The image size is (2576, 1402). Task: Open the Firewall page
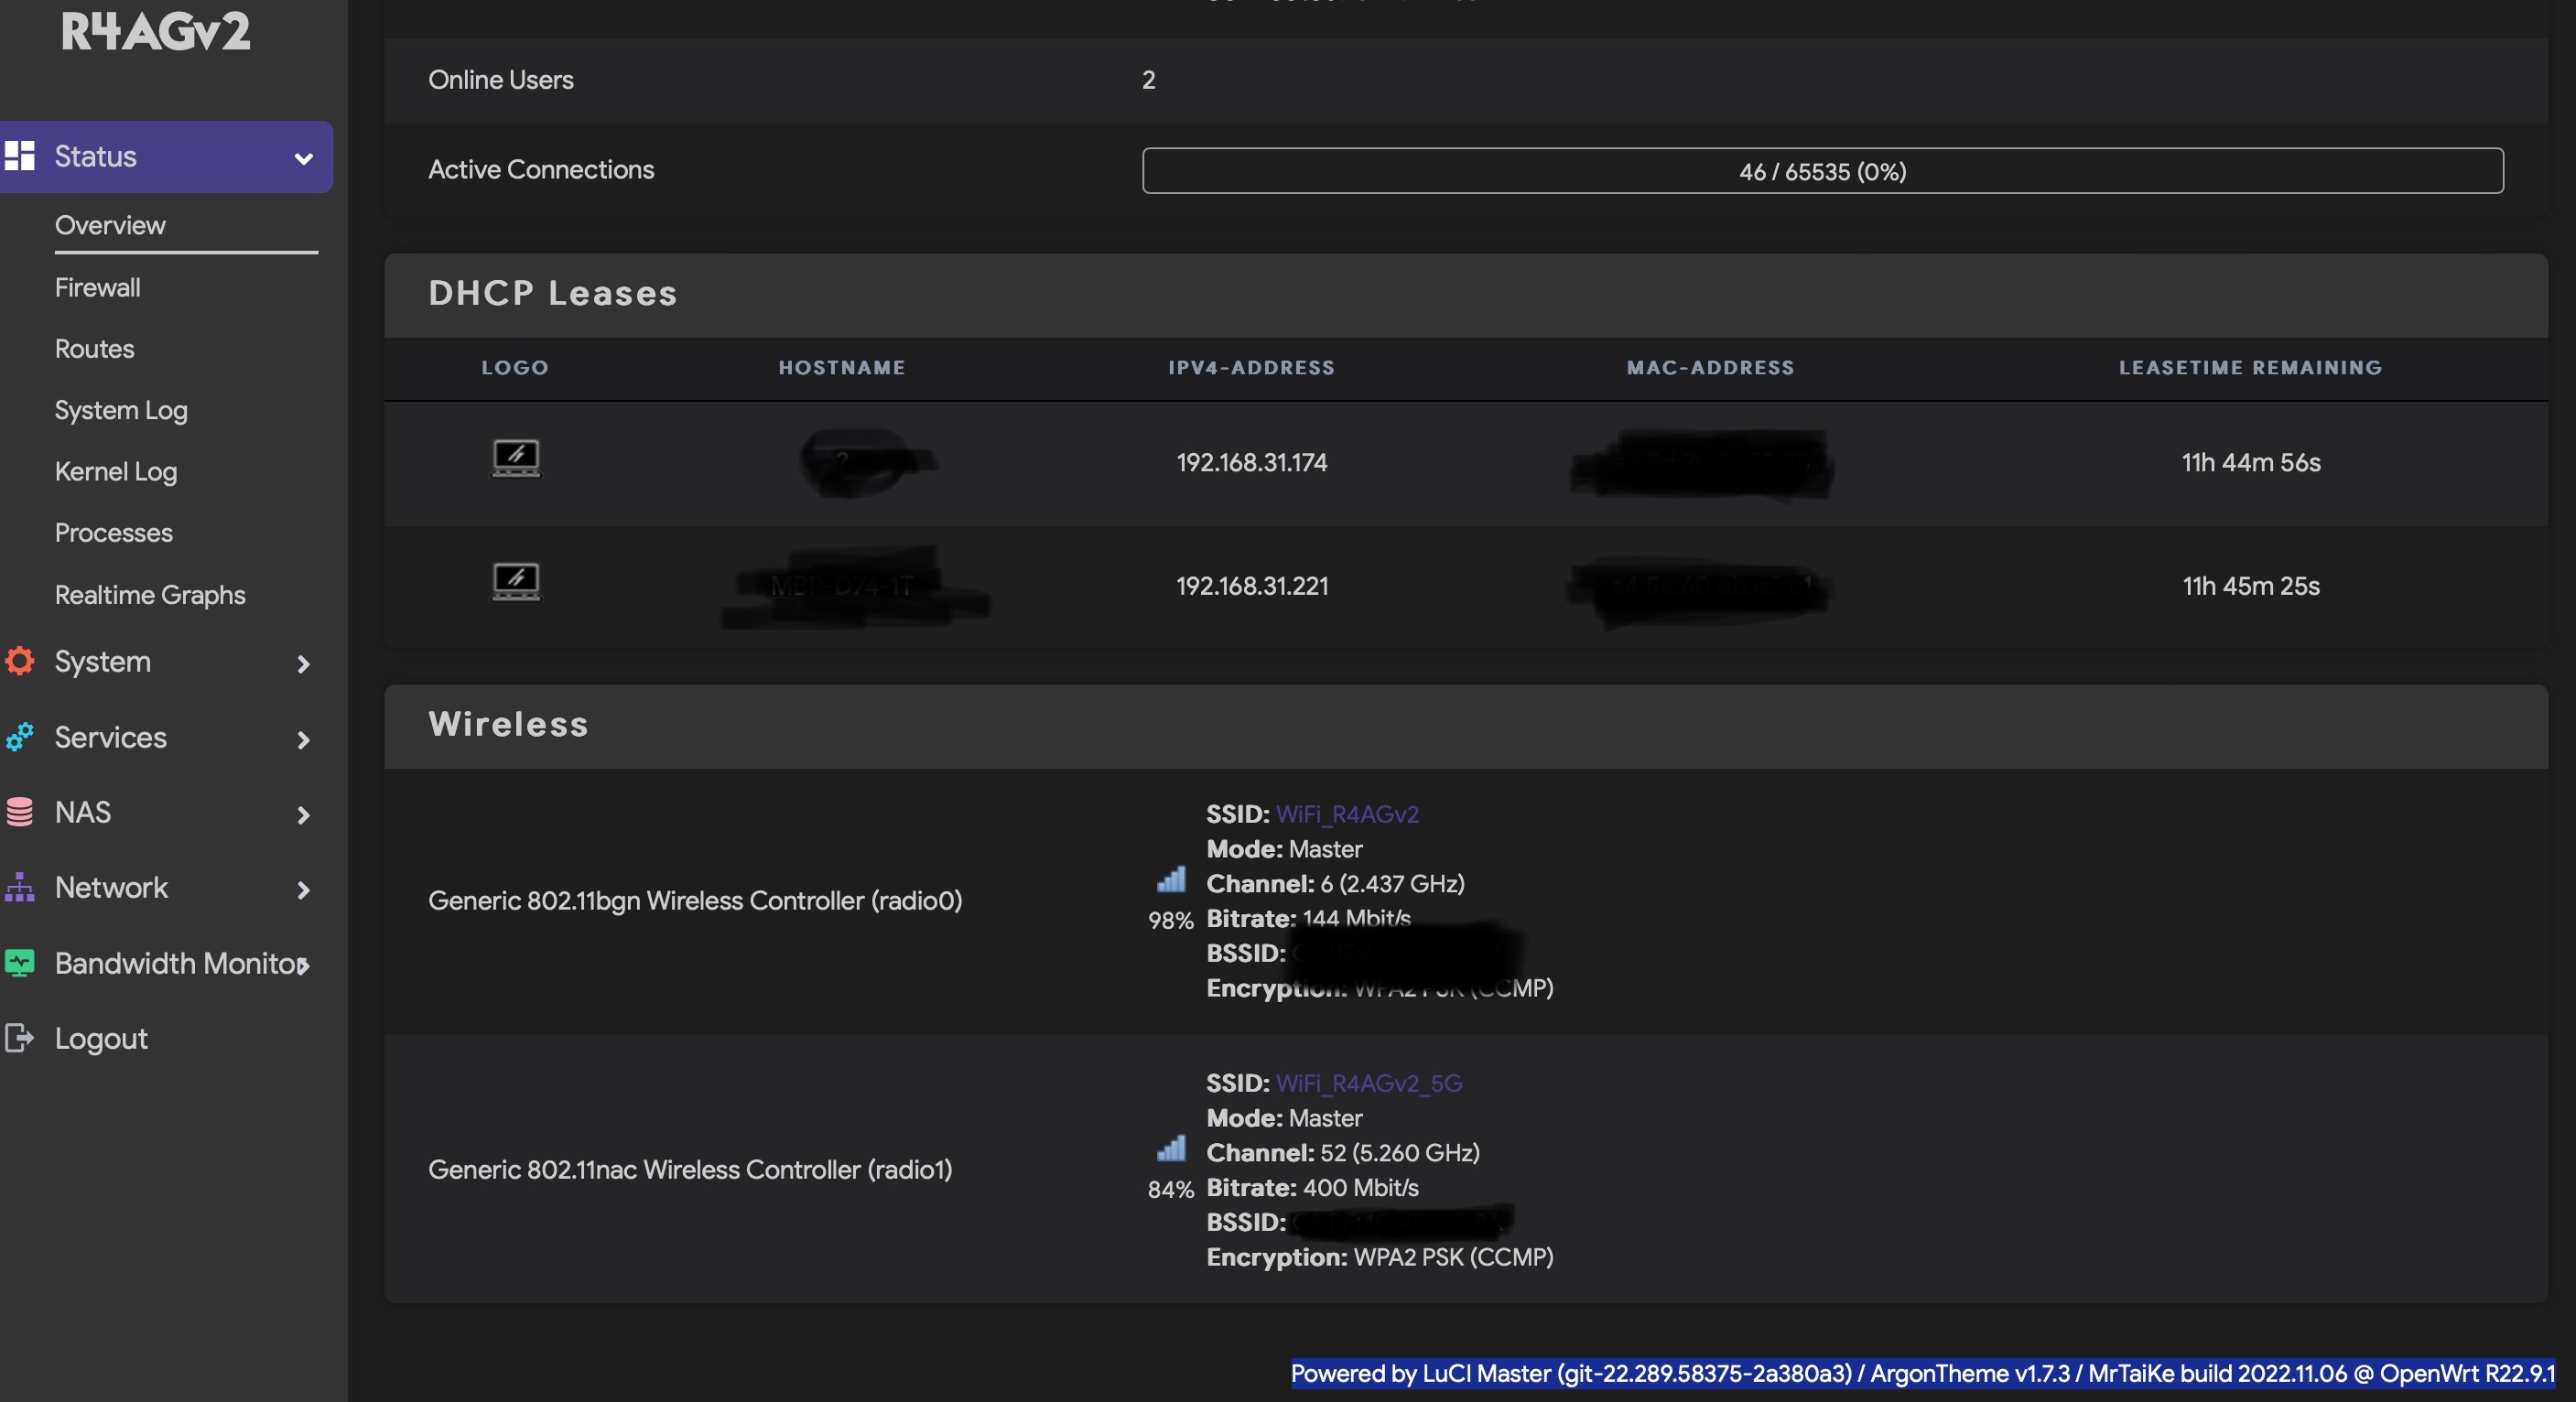(97, 287)
